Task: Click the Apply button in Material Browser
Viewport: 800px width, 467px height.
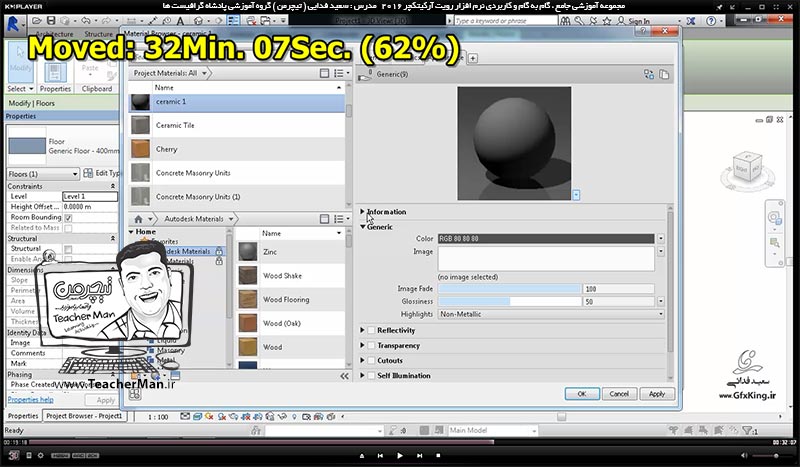Action: 657,394
